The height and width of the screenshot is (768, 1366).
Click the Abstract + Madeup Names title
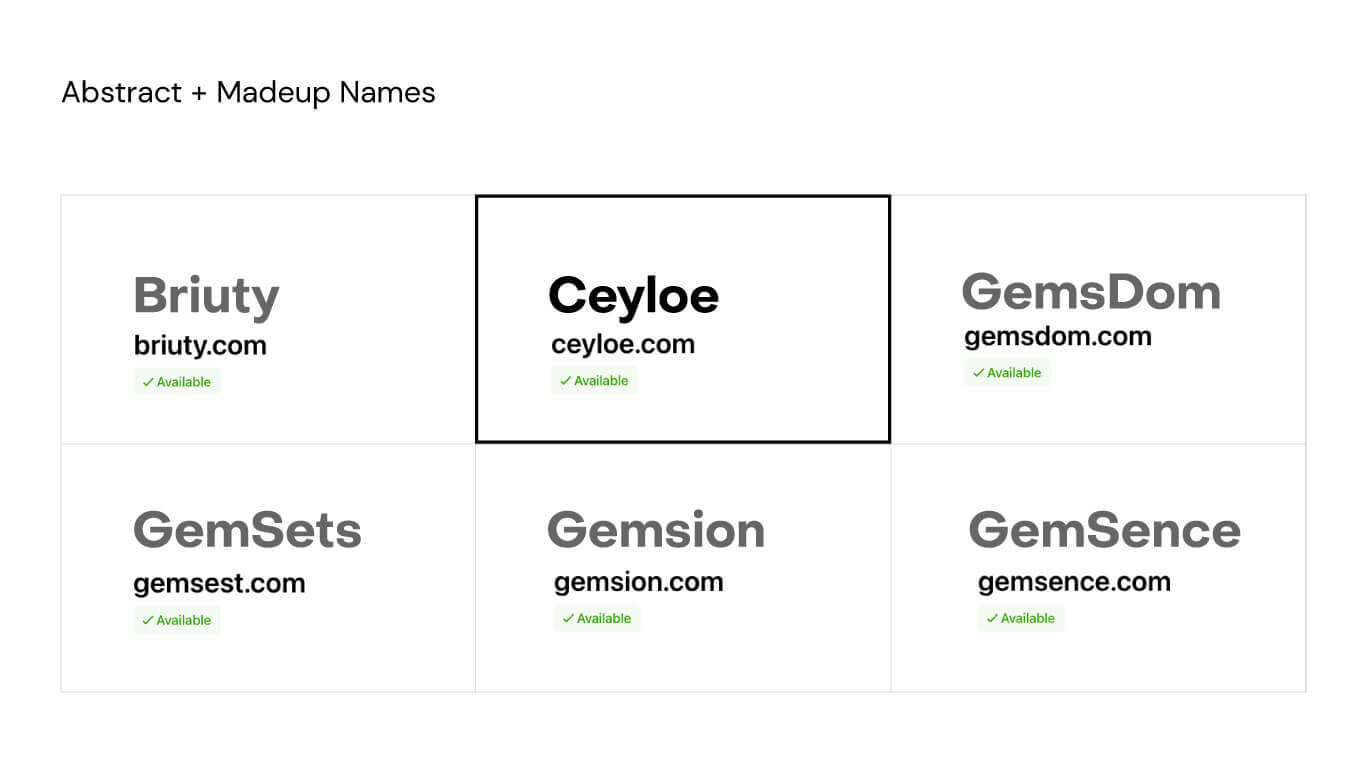tap(248, 93)
